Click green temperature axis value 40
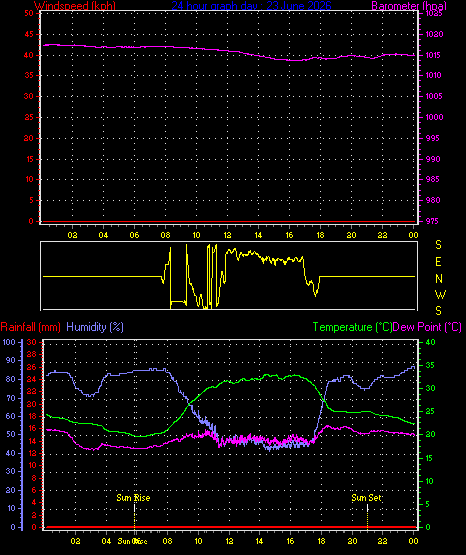The width and height of the screenshot is (466, 555). click(430, 342)
